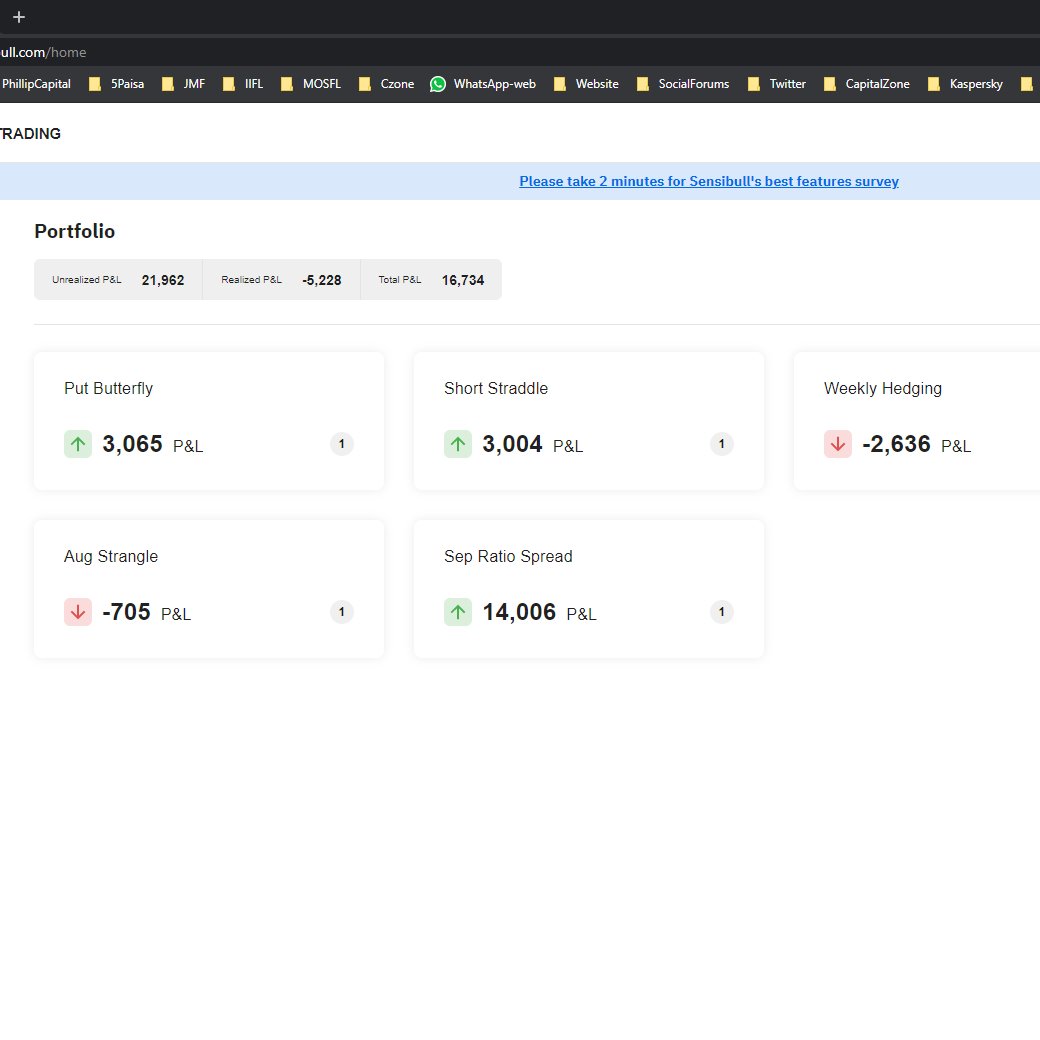Click the position count badge on Put Butterfly
Image resolution: width=1040 pixels, height=1040 pixels.
pos(342,444)
